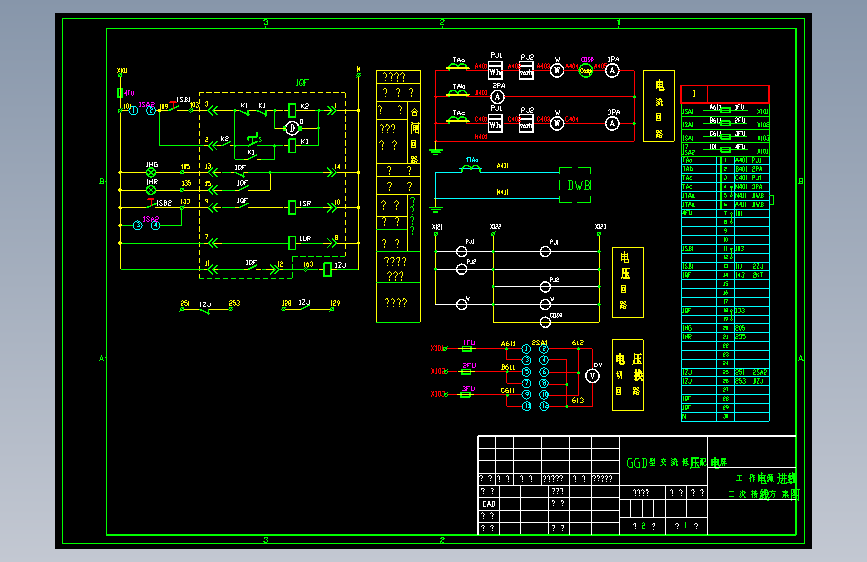Click the magenta 1FU fuse symbol
The height and width of the screenshot is (562, 867).
tap(467, 348)
